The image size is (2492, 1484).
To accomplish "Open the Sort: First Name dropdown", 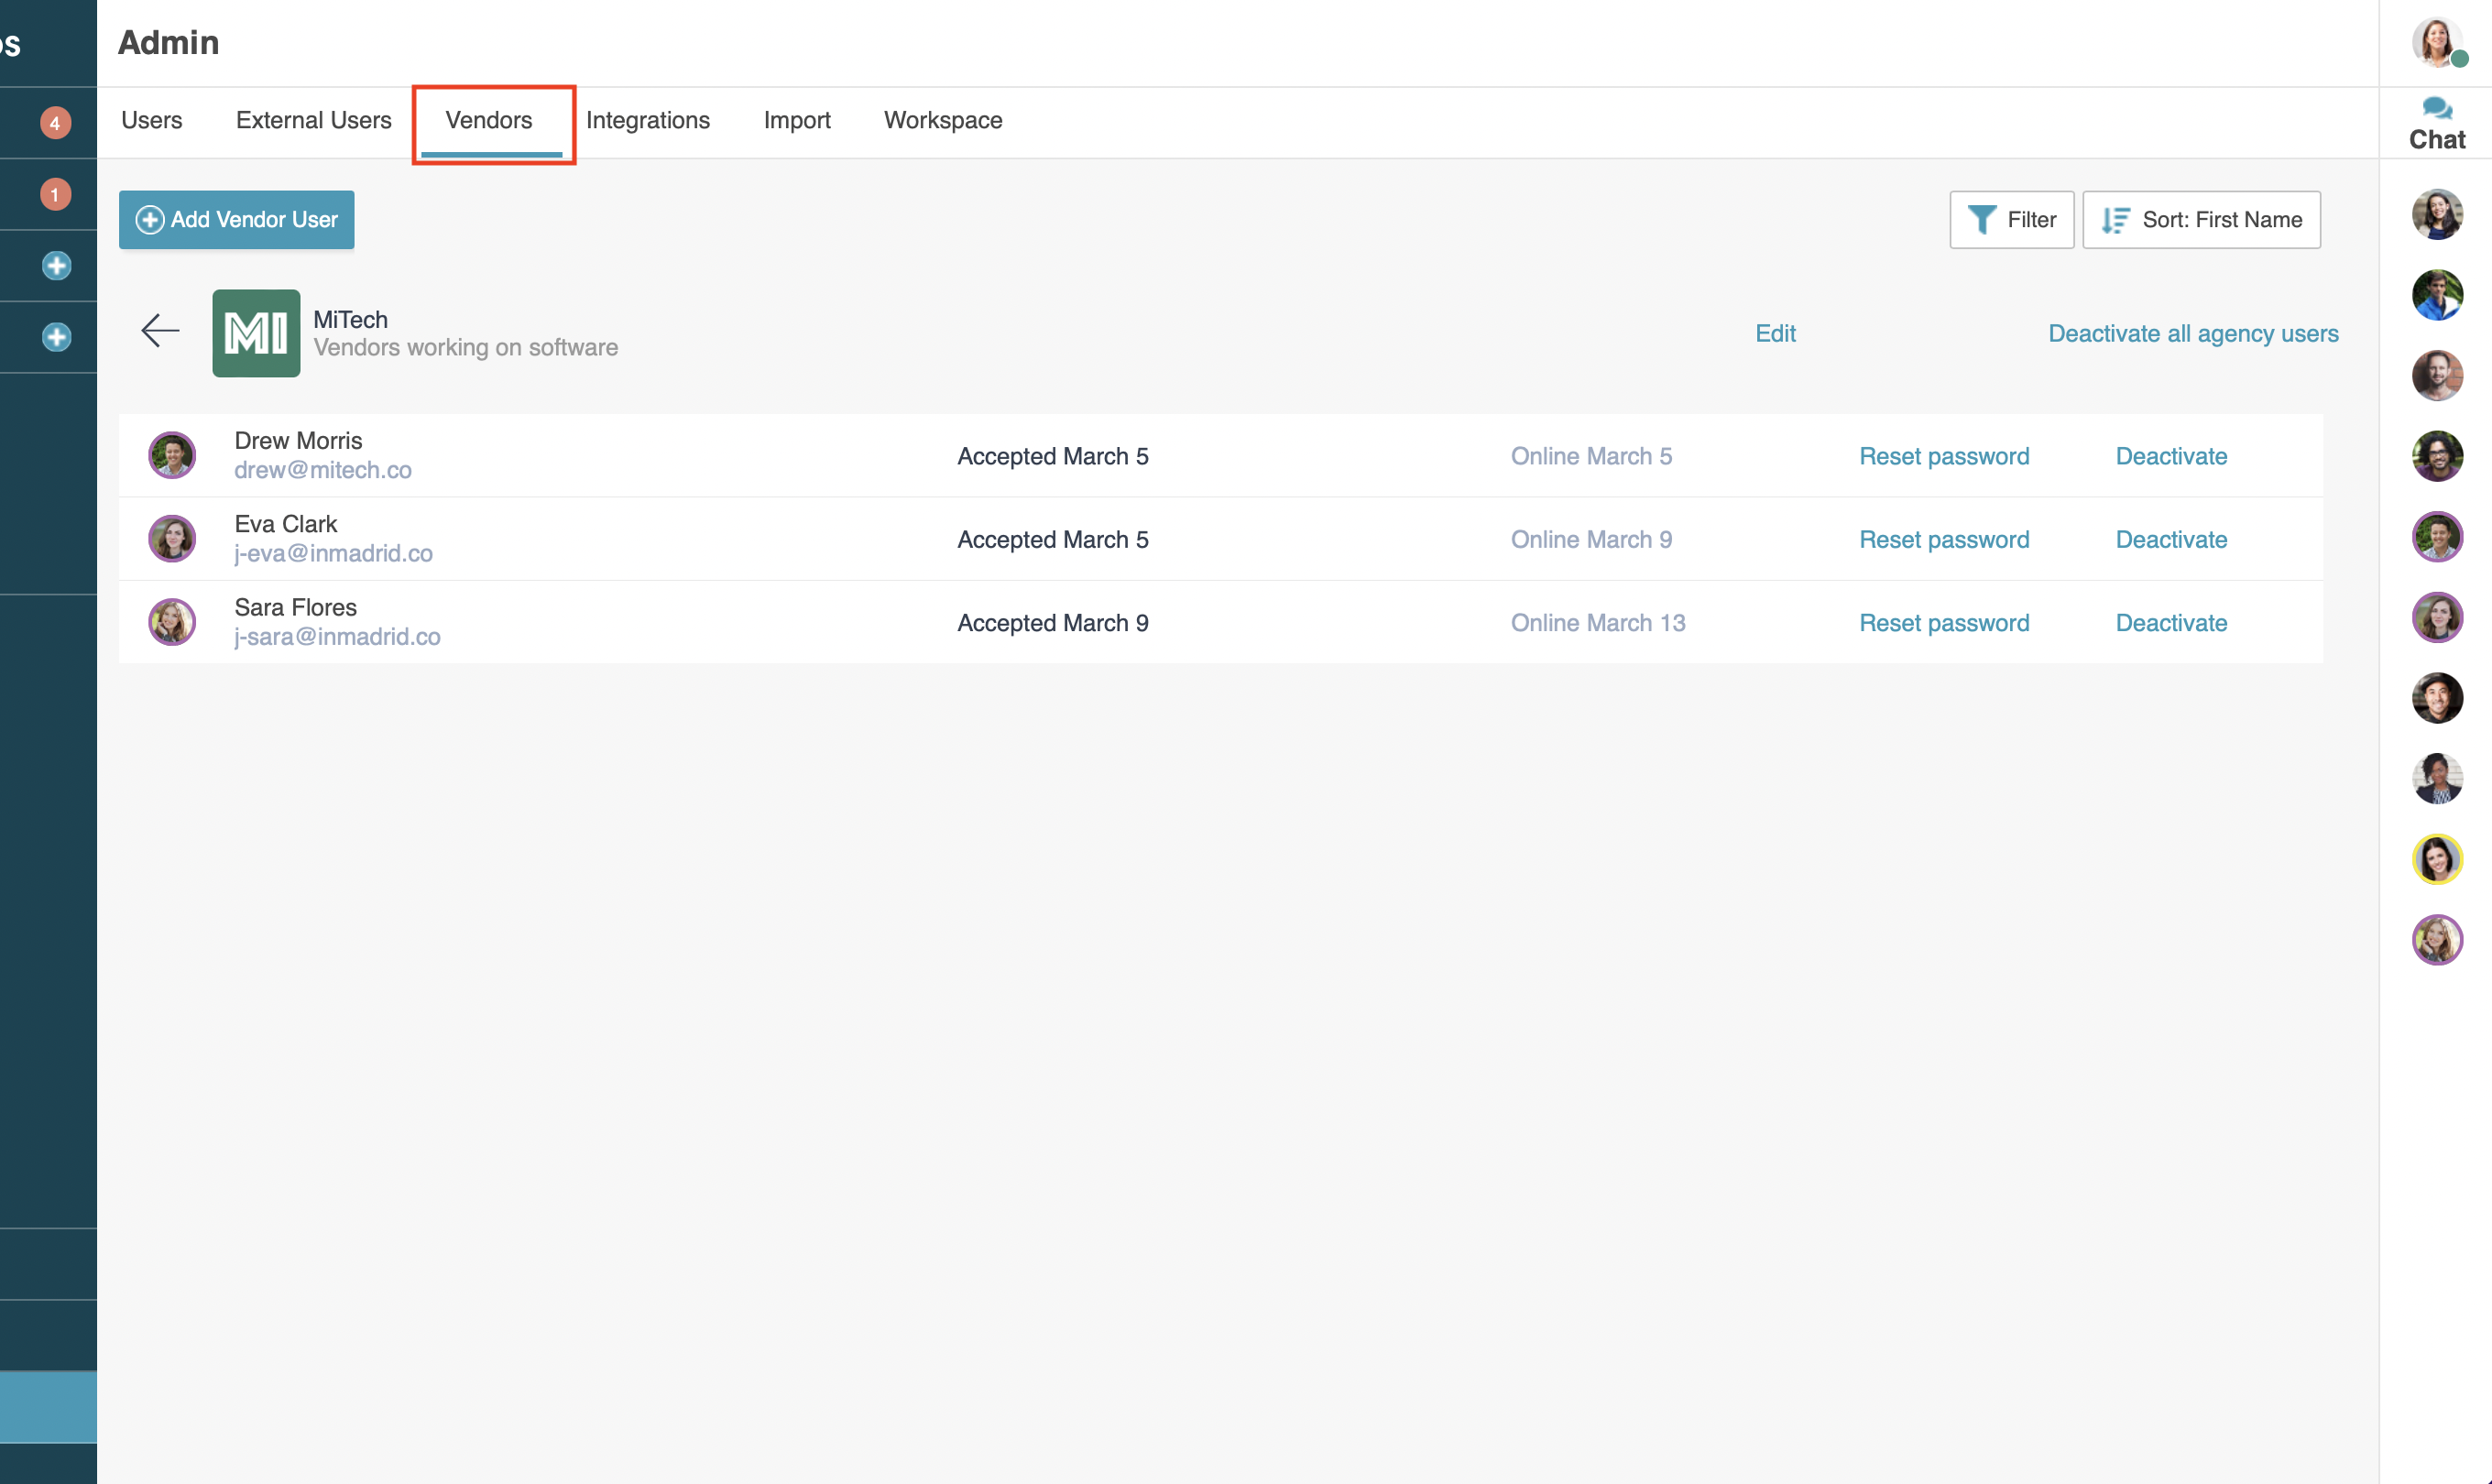I will point(2202,219).
